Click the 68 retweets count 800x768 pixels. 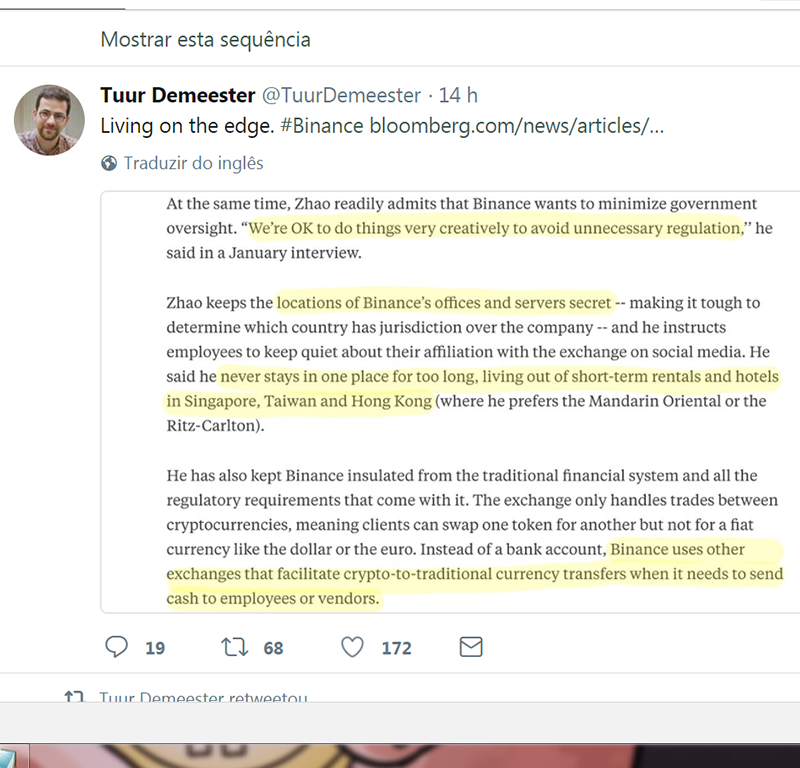coord(273,648)
